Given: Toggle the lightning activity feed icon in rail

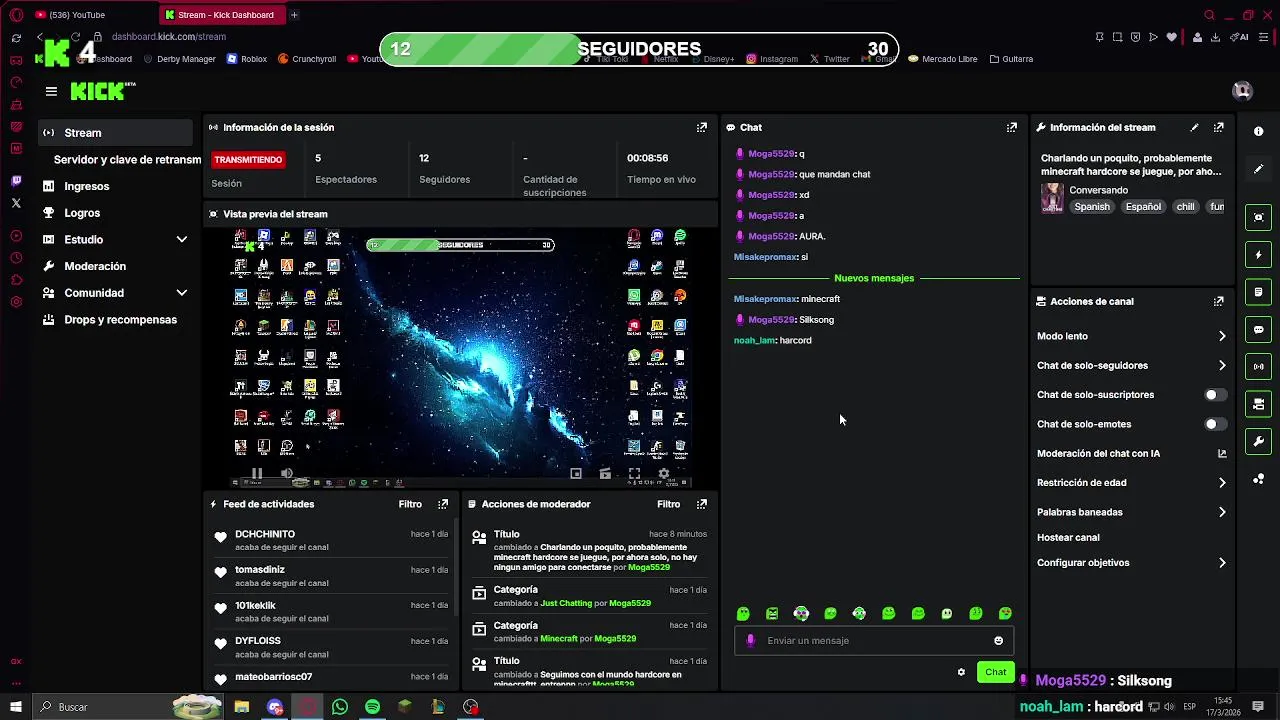Looking at the screenshot, I should (x=1259, y=255).
